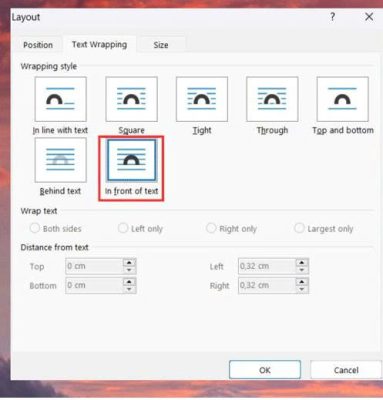Choose the Top and bottom wrapping icon

pyautogui.click(x=343, y=99)
